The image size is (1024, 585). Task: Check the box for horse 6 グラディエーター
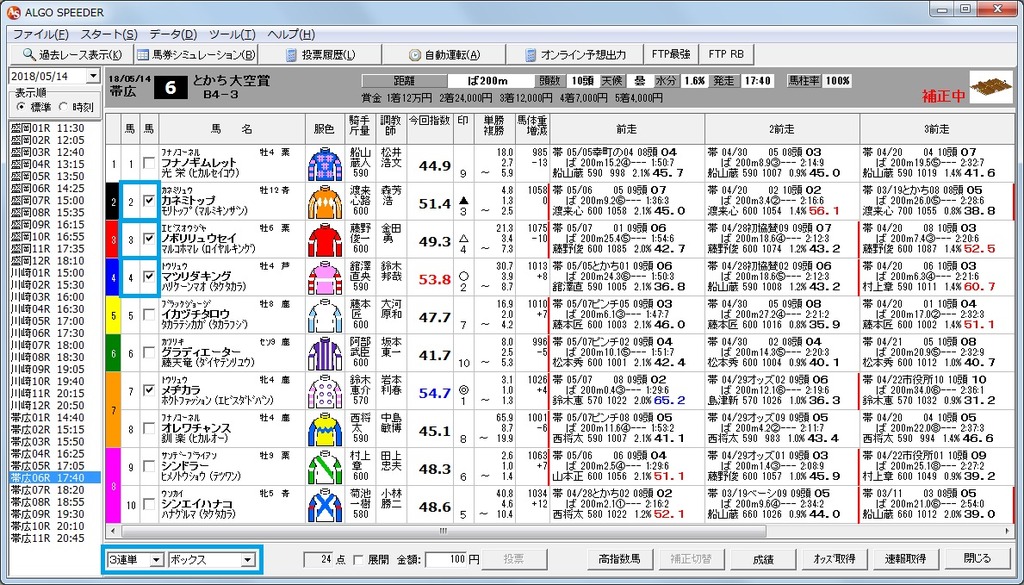click(x=149, y=353)
